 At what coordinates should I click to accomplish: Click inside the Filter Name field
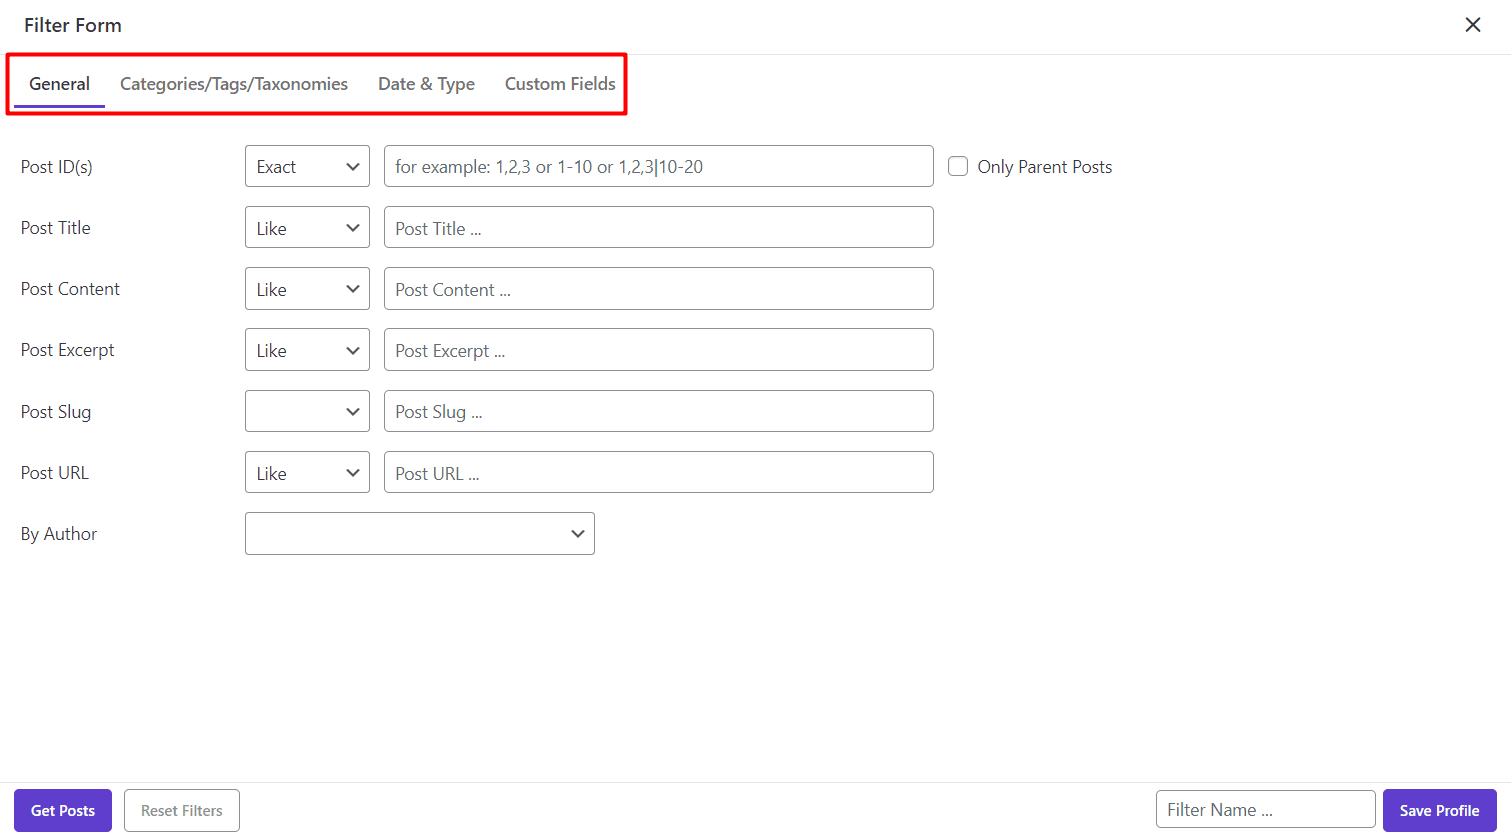click(x=1264, y=809)
